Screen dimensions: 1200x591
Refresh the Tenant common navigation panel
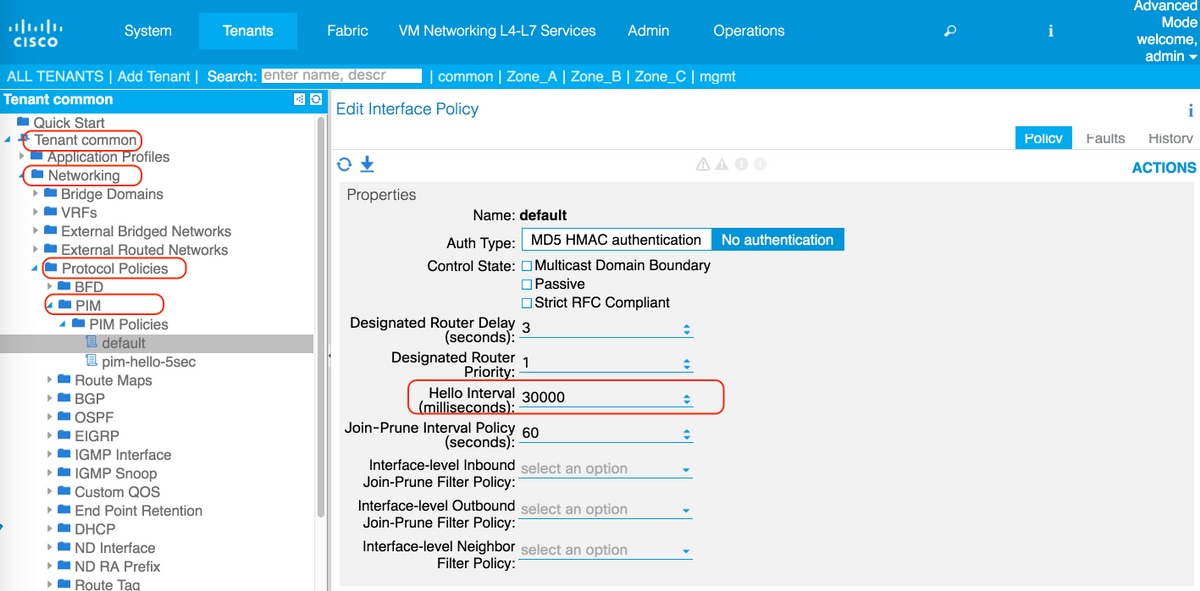tap(316, 99)
